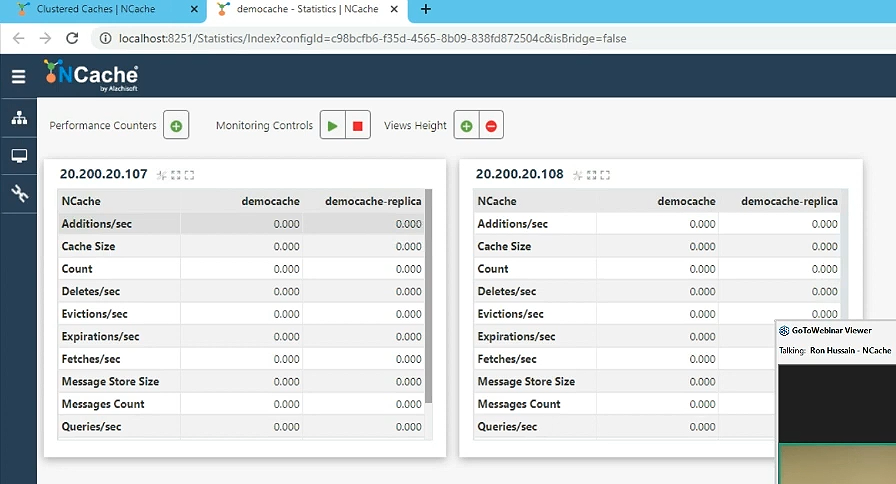Stop monitoring with the red stop button
This screenshot has width=896, height=484.
coord(358,125)
